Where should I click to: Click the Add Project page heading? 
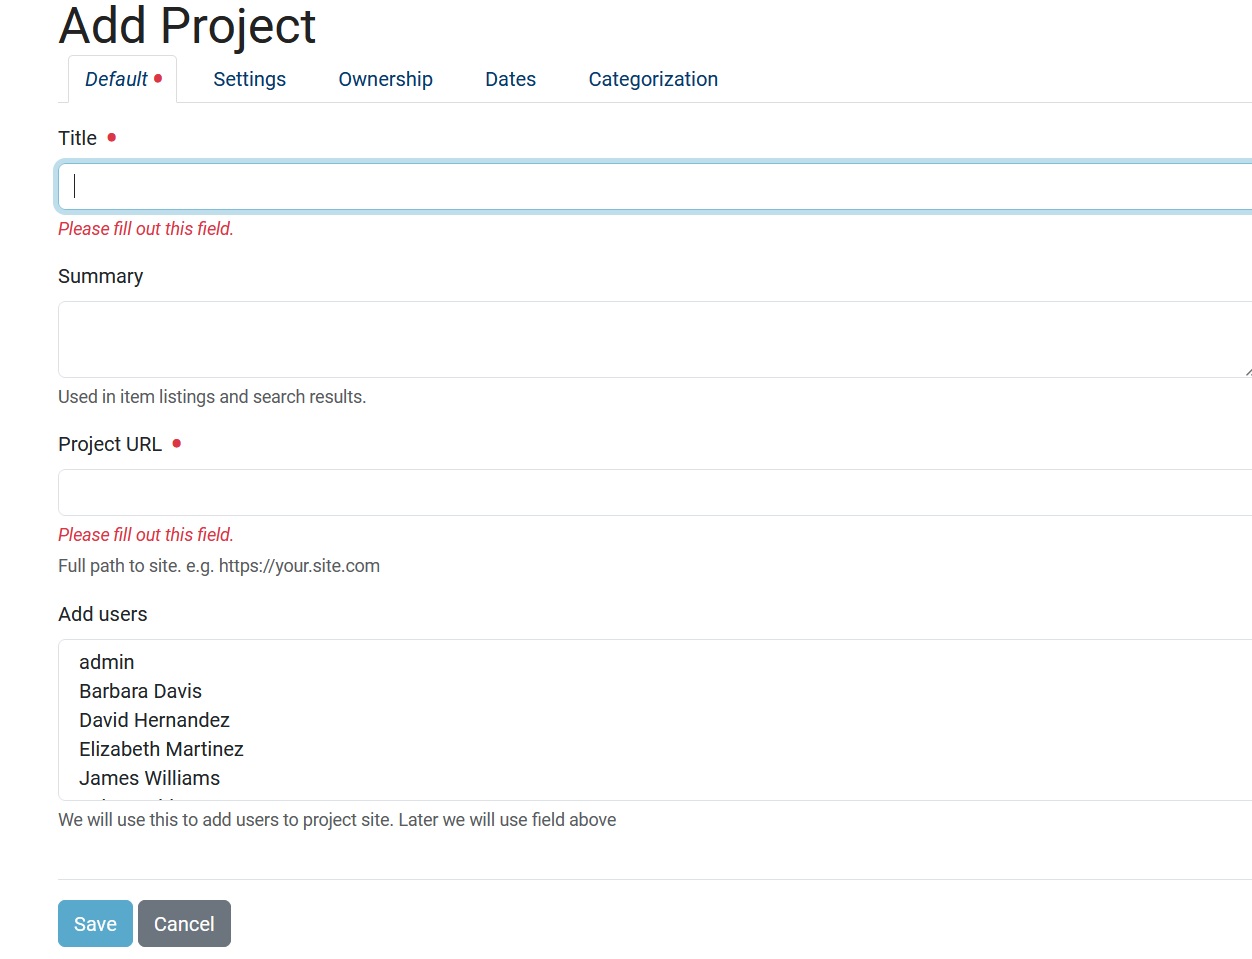[186, 27]
